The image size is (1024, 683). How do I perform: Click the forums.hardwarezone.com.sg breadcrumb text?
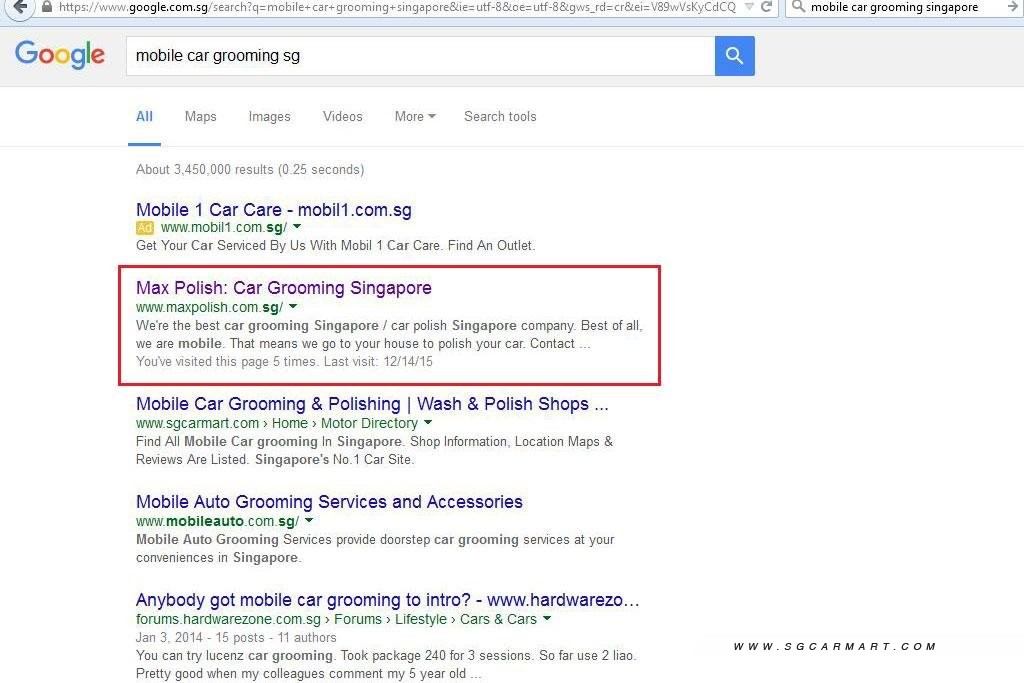click(228, 619)
